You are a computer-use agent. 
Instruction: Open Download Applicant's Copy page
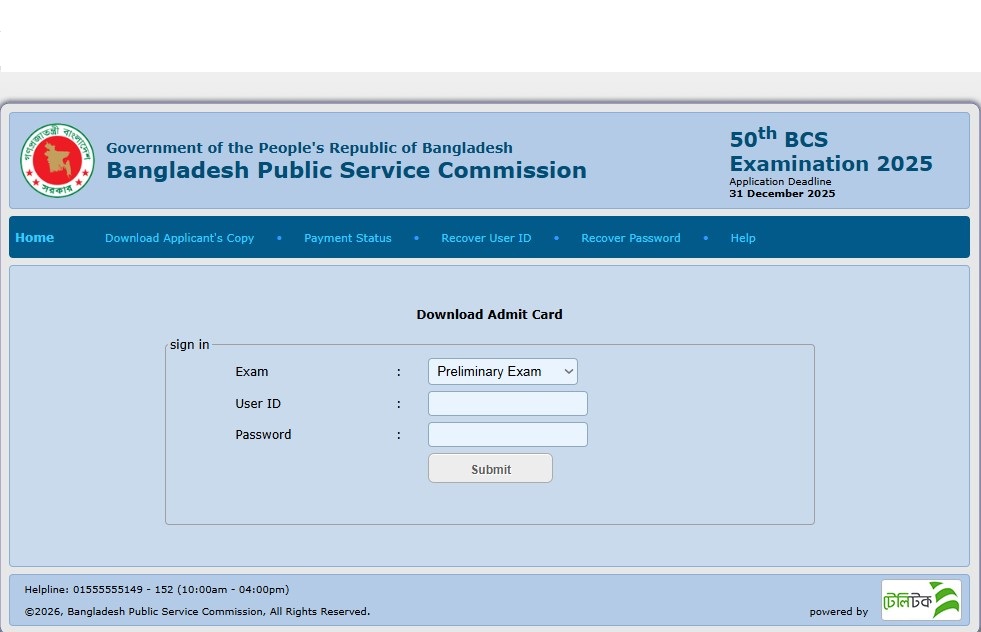tap(179, 238)
